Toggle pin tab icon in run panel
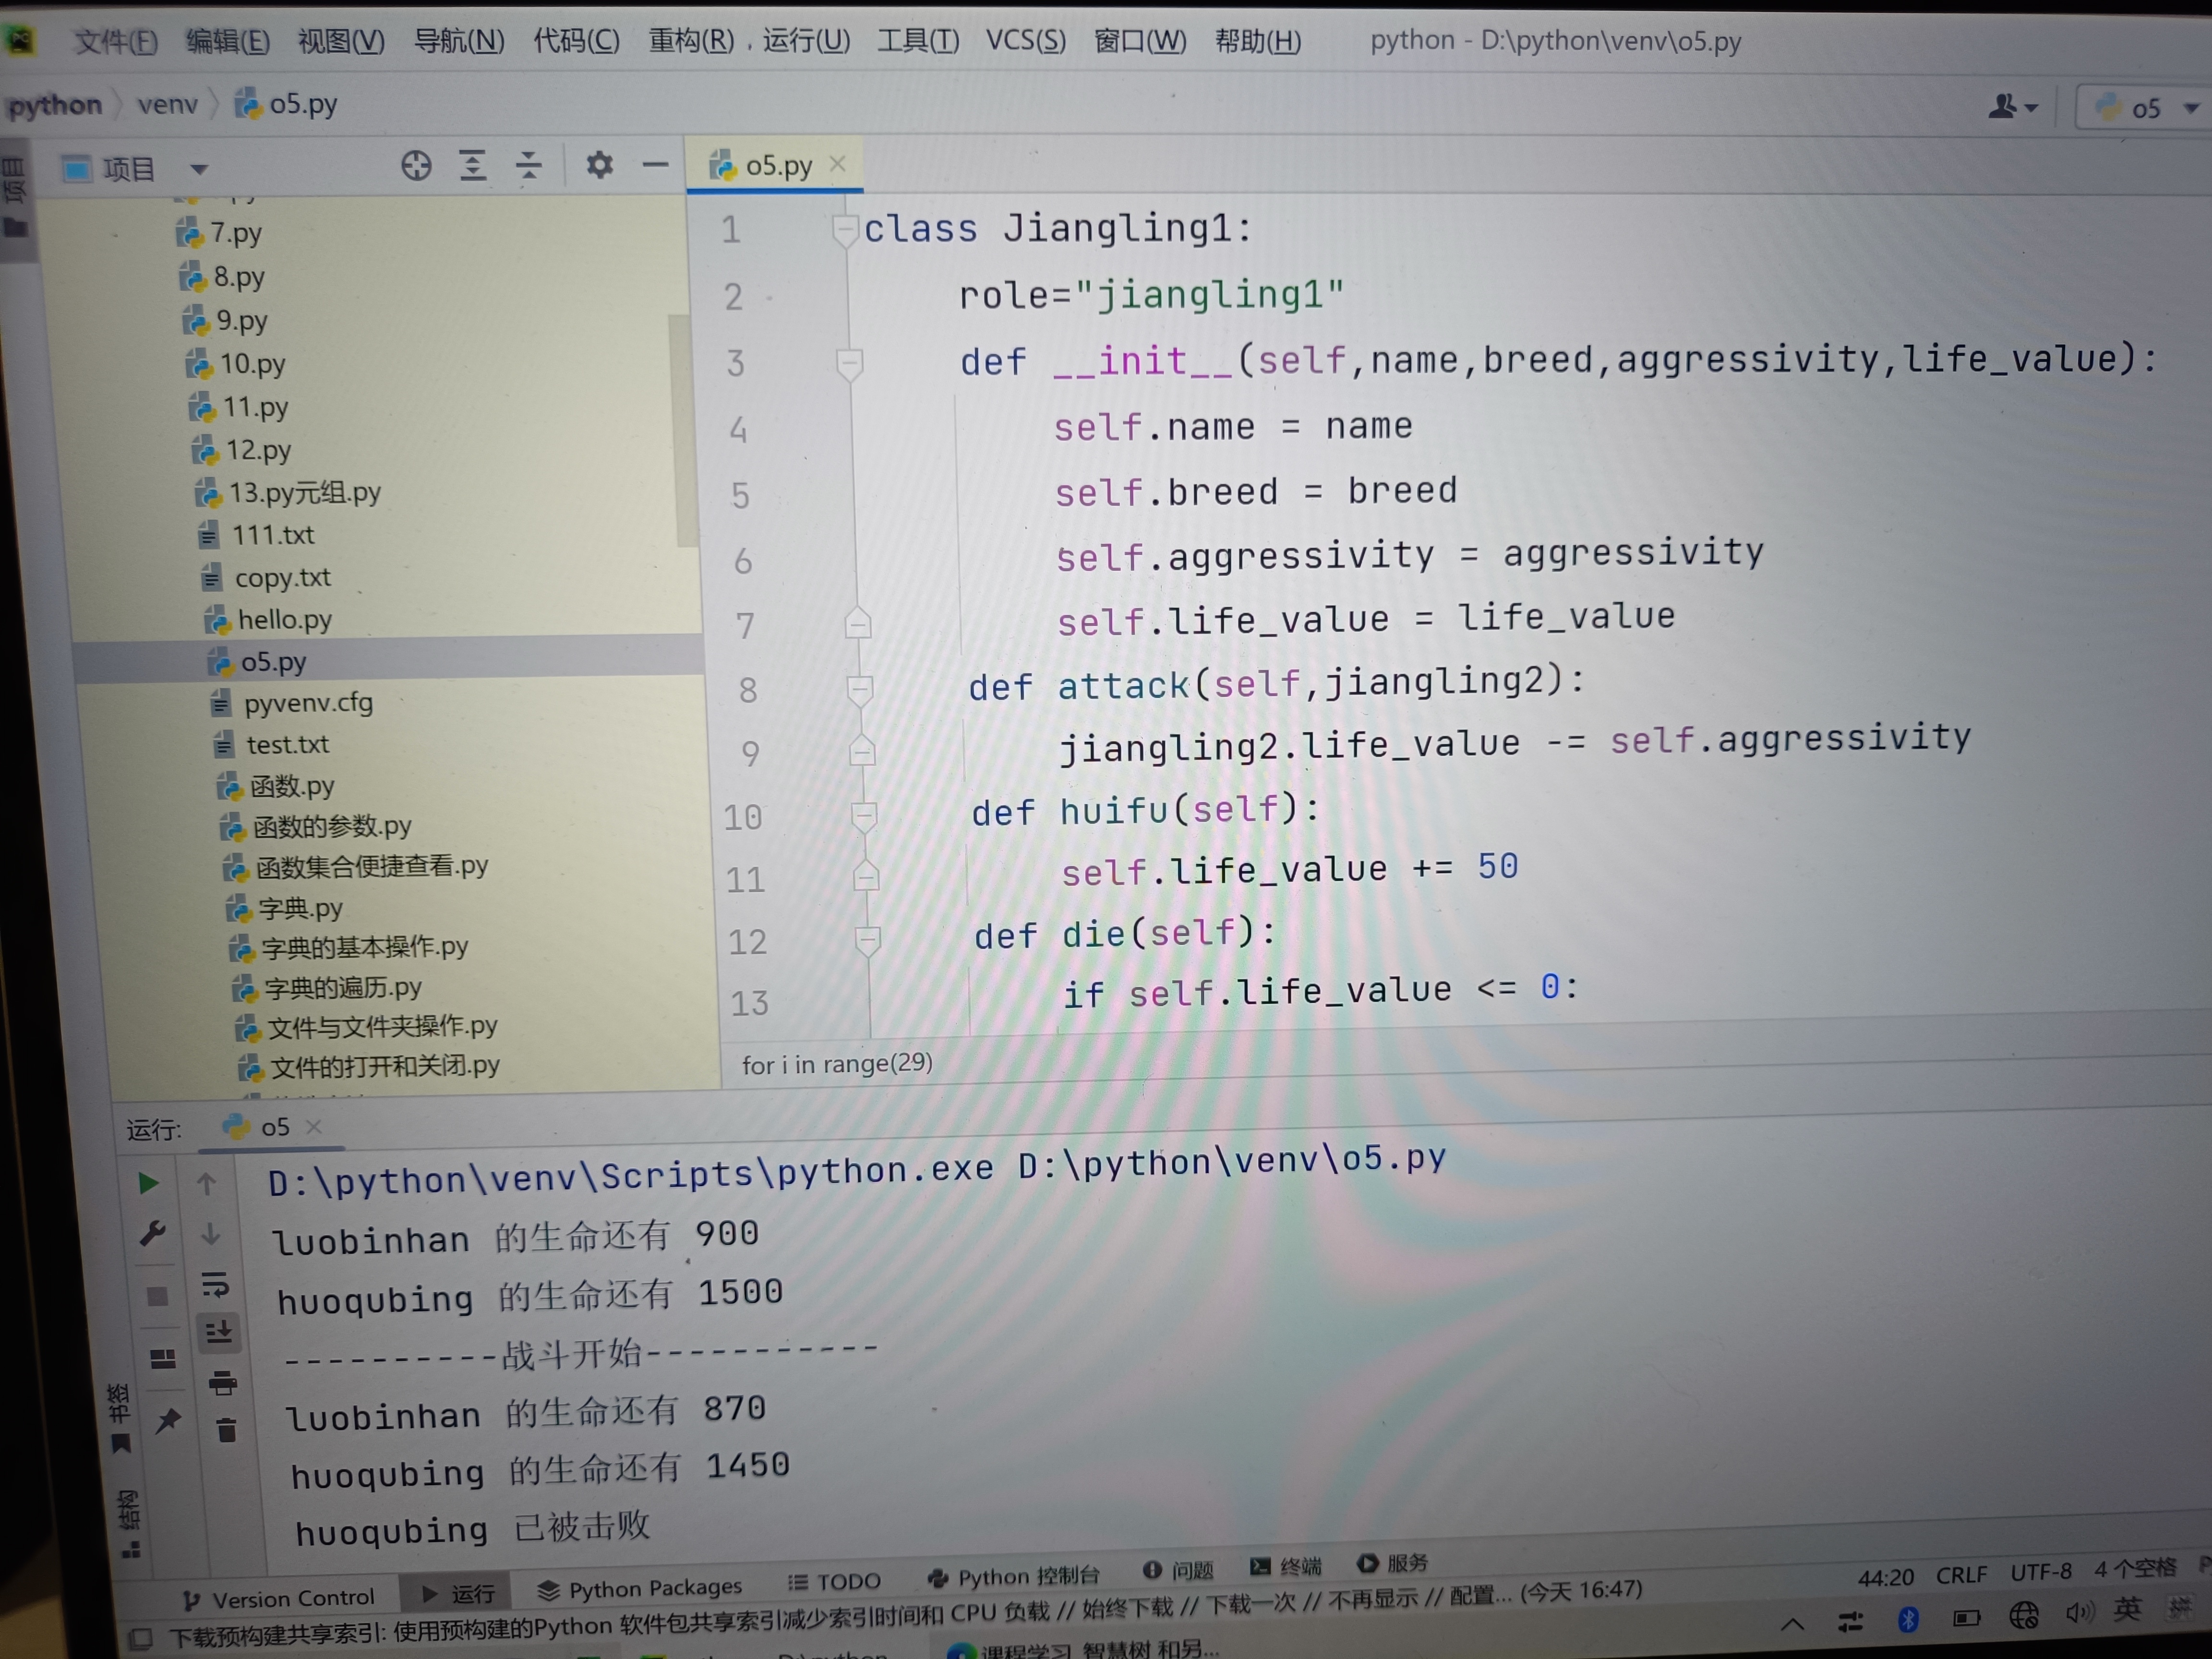2212x1659 pixels. point(167,1421)
